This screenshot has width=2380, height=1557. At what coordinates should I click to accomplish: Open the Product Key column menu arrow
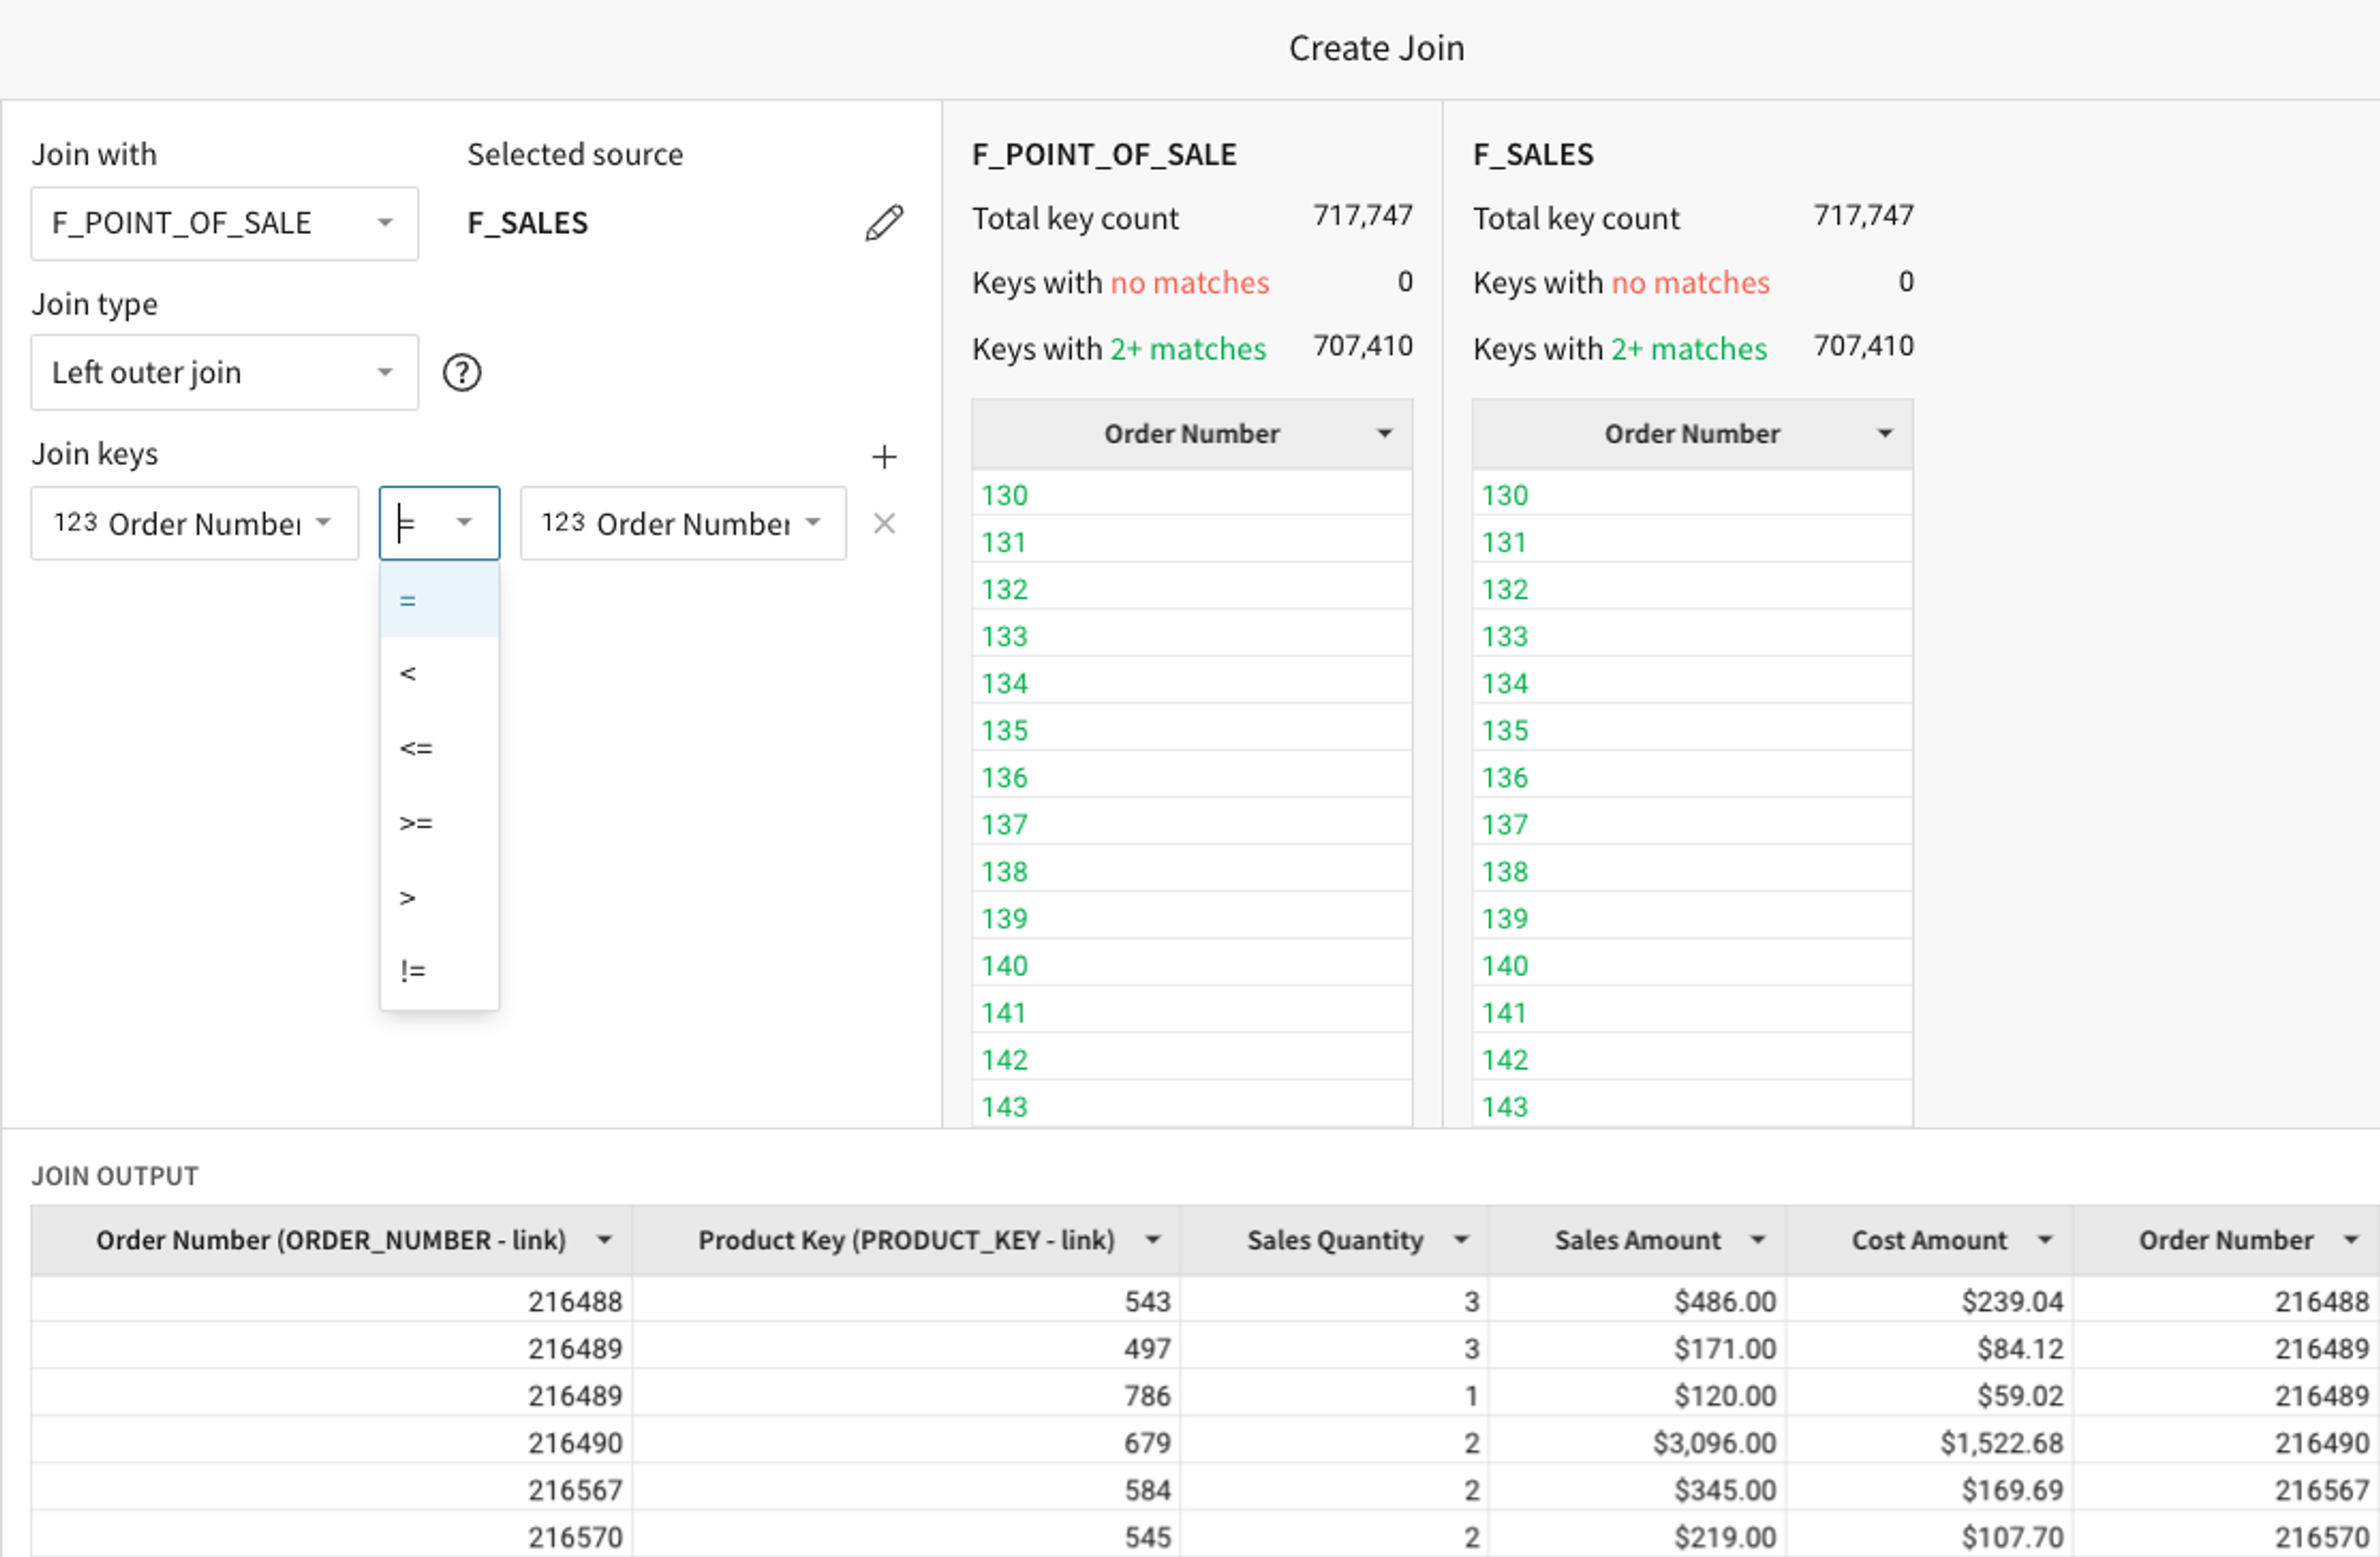1153,1240
